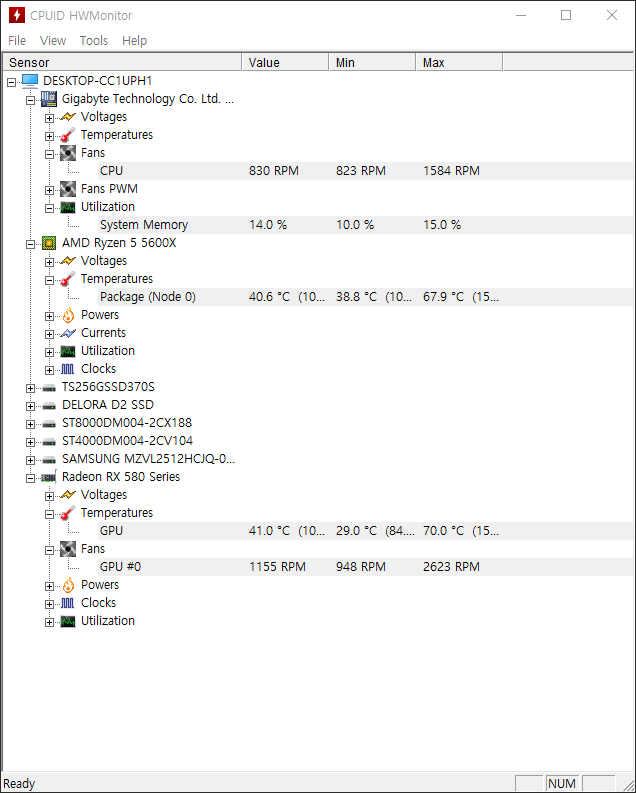Collapse Temperatures under Radeon RX 580
Screen dimensions: 636x793
(x=49, y=514)
